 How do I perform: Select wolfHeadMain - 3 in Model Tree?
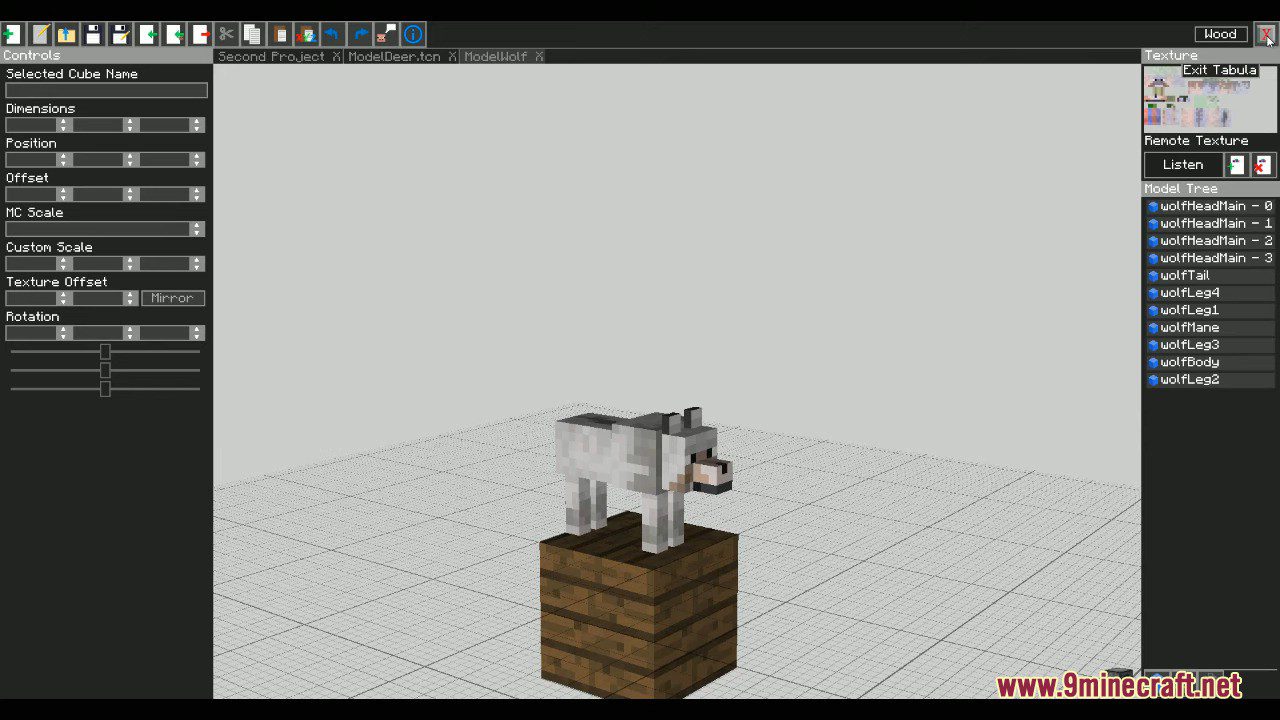1209,258
